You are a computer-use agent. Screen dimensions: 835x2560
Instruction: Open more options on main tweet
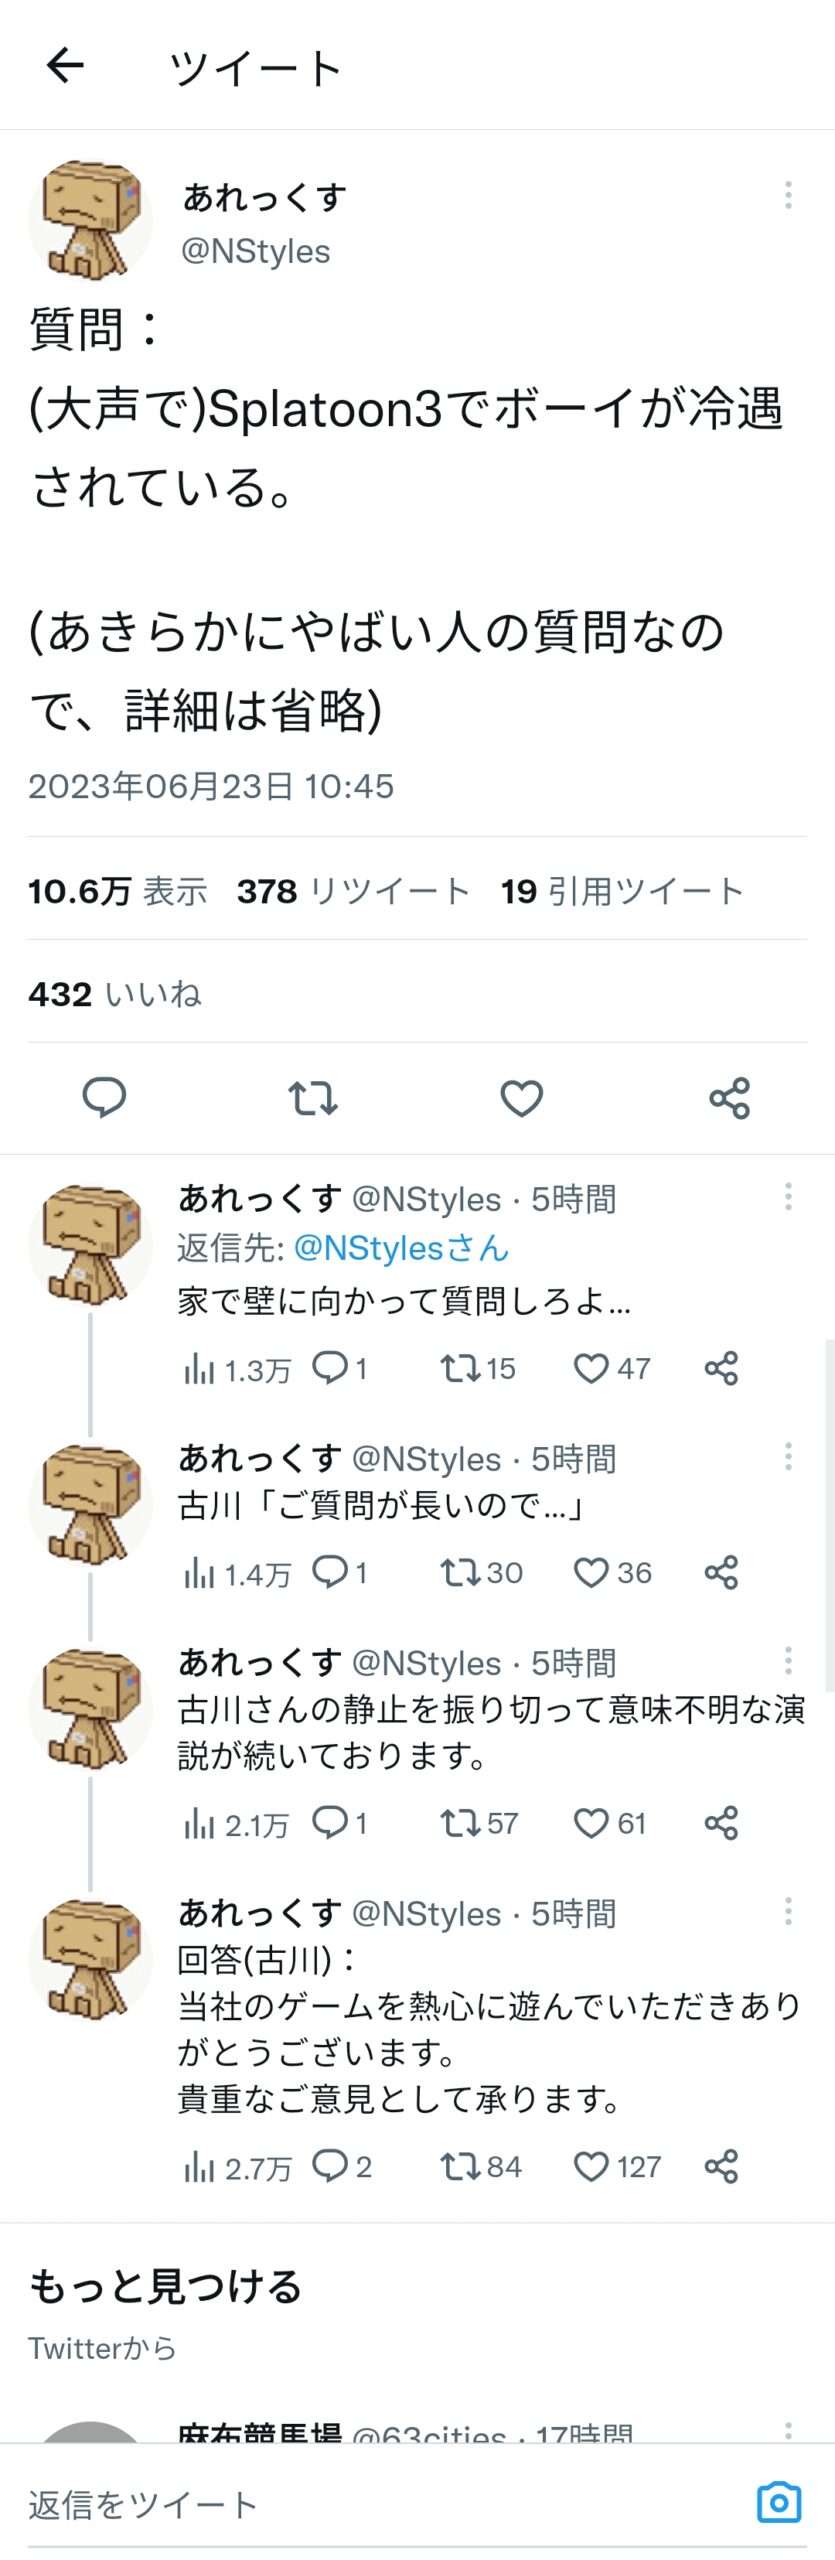788,195
